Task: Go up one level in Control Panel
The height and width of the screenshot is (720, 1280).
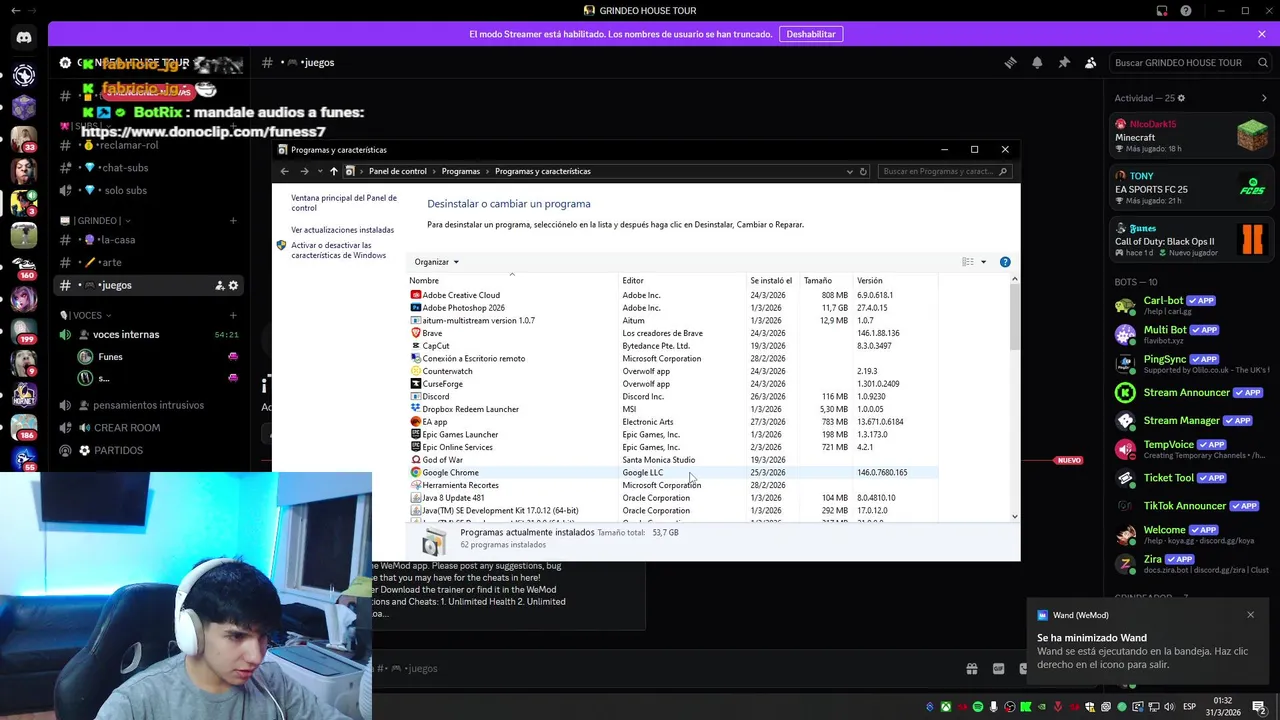Action: pos(334,171)
